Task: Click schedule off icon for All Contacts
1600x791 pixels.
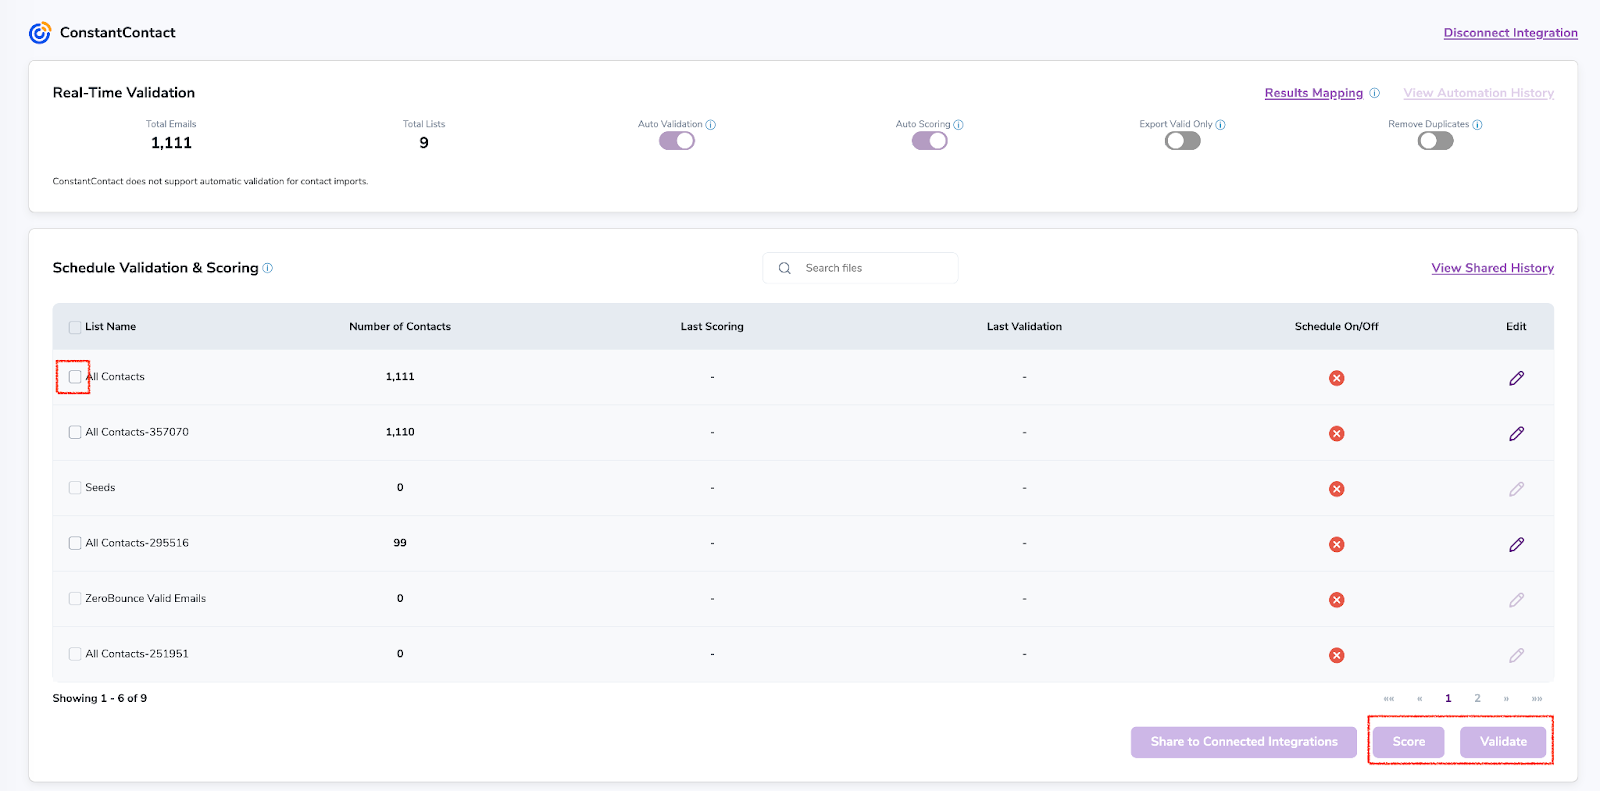Action: click(x=1336, y=378)
